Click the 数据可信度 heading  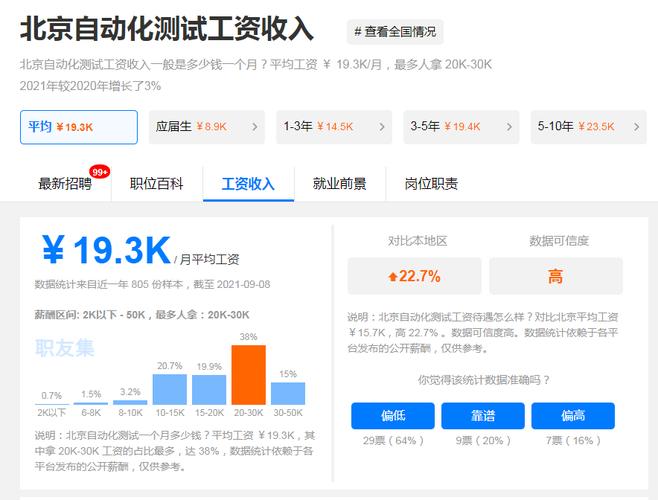pyautogui.click(x=559, y=241)
